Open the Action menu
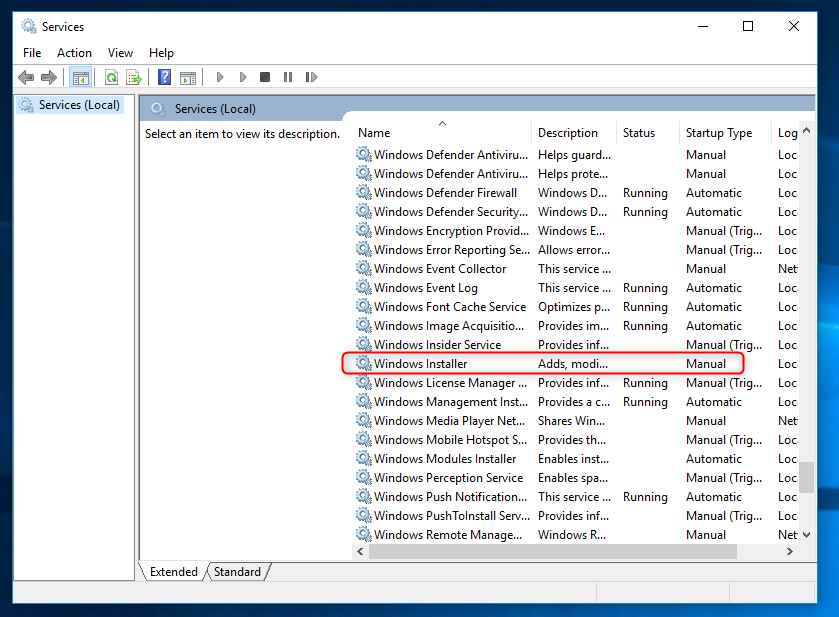839x617 pixels. pyautogui.click(x=74, y=52)
